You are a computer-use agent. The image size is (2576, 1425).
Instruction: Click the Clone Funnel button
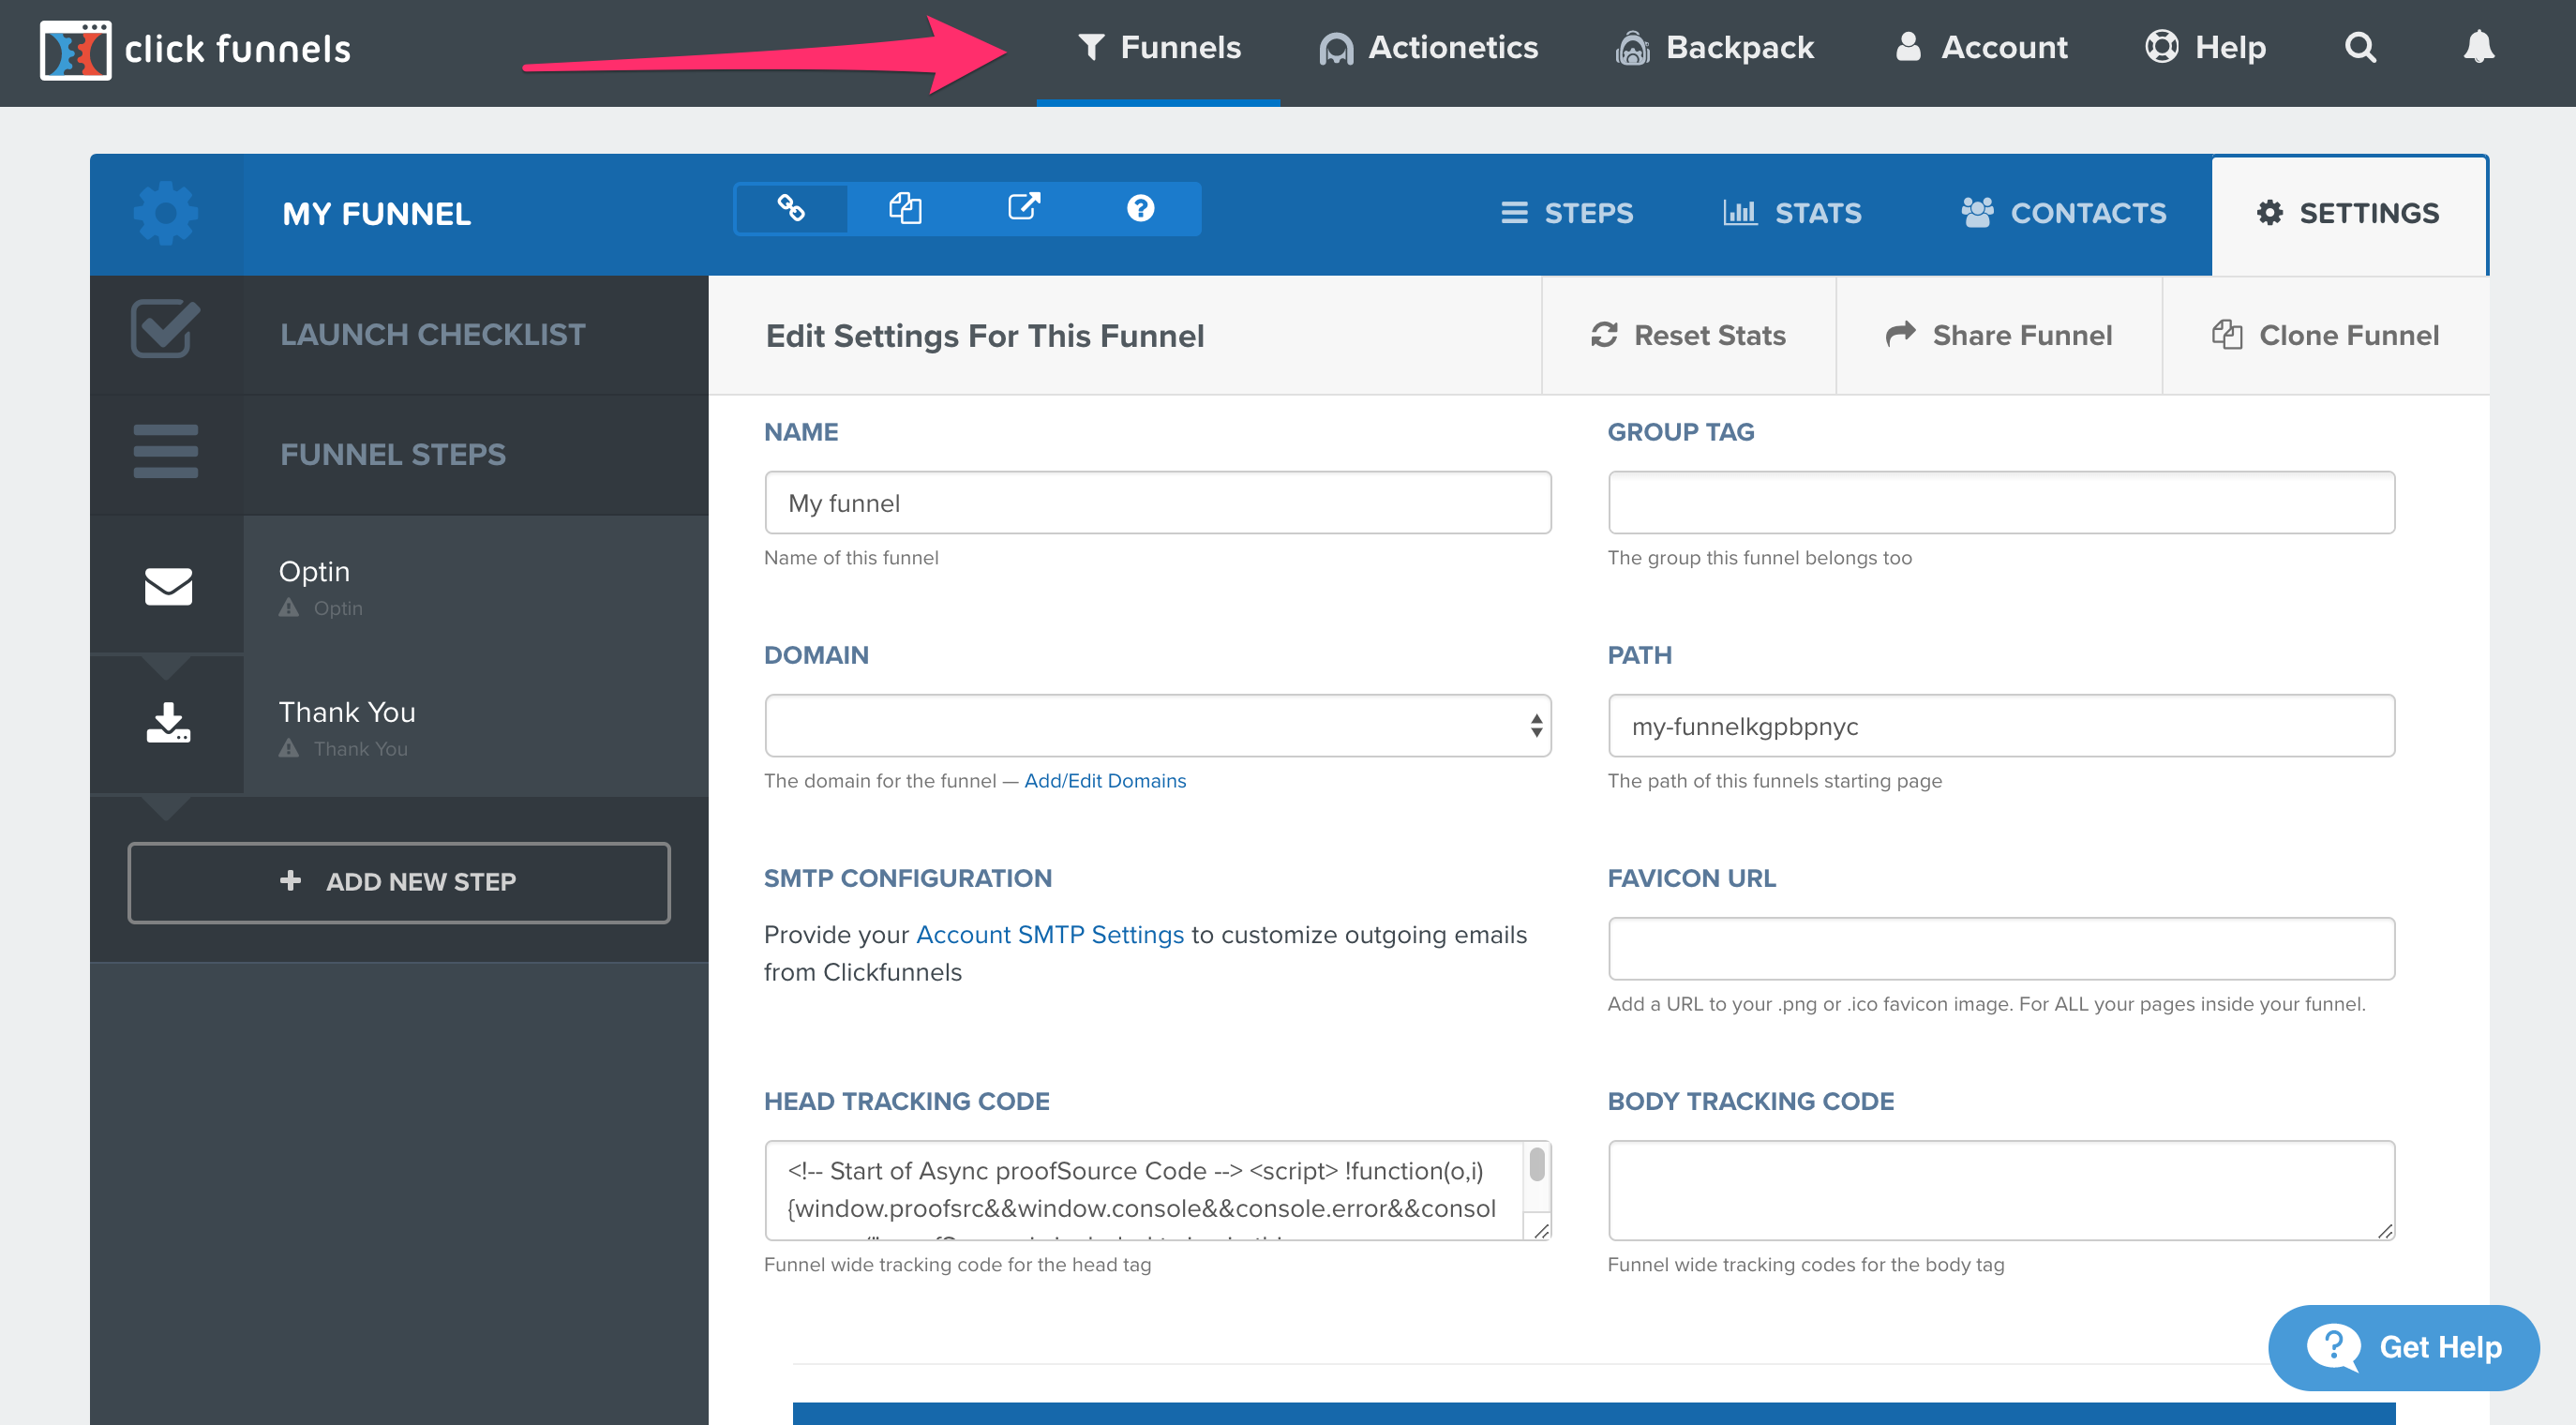click(x=2325, y=336)
